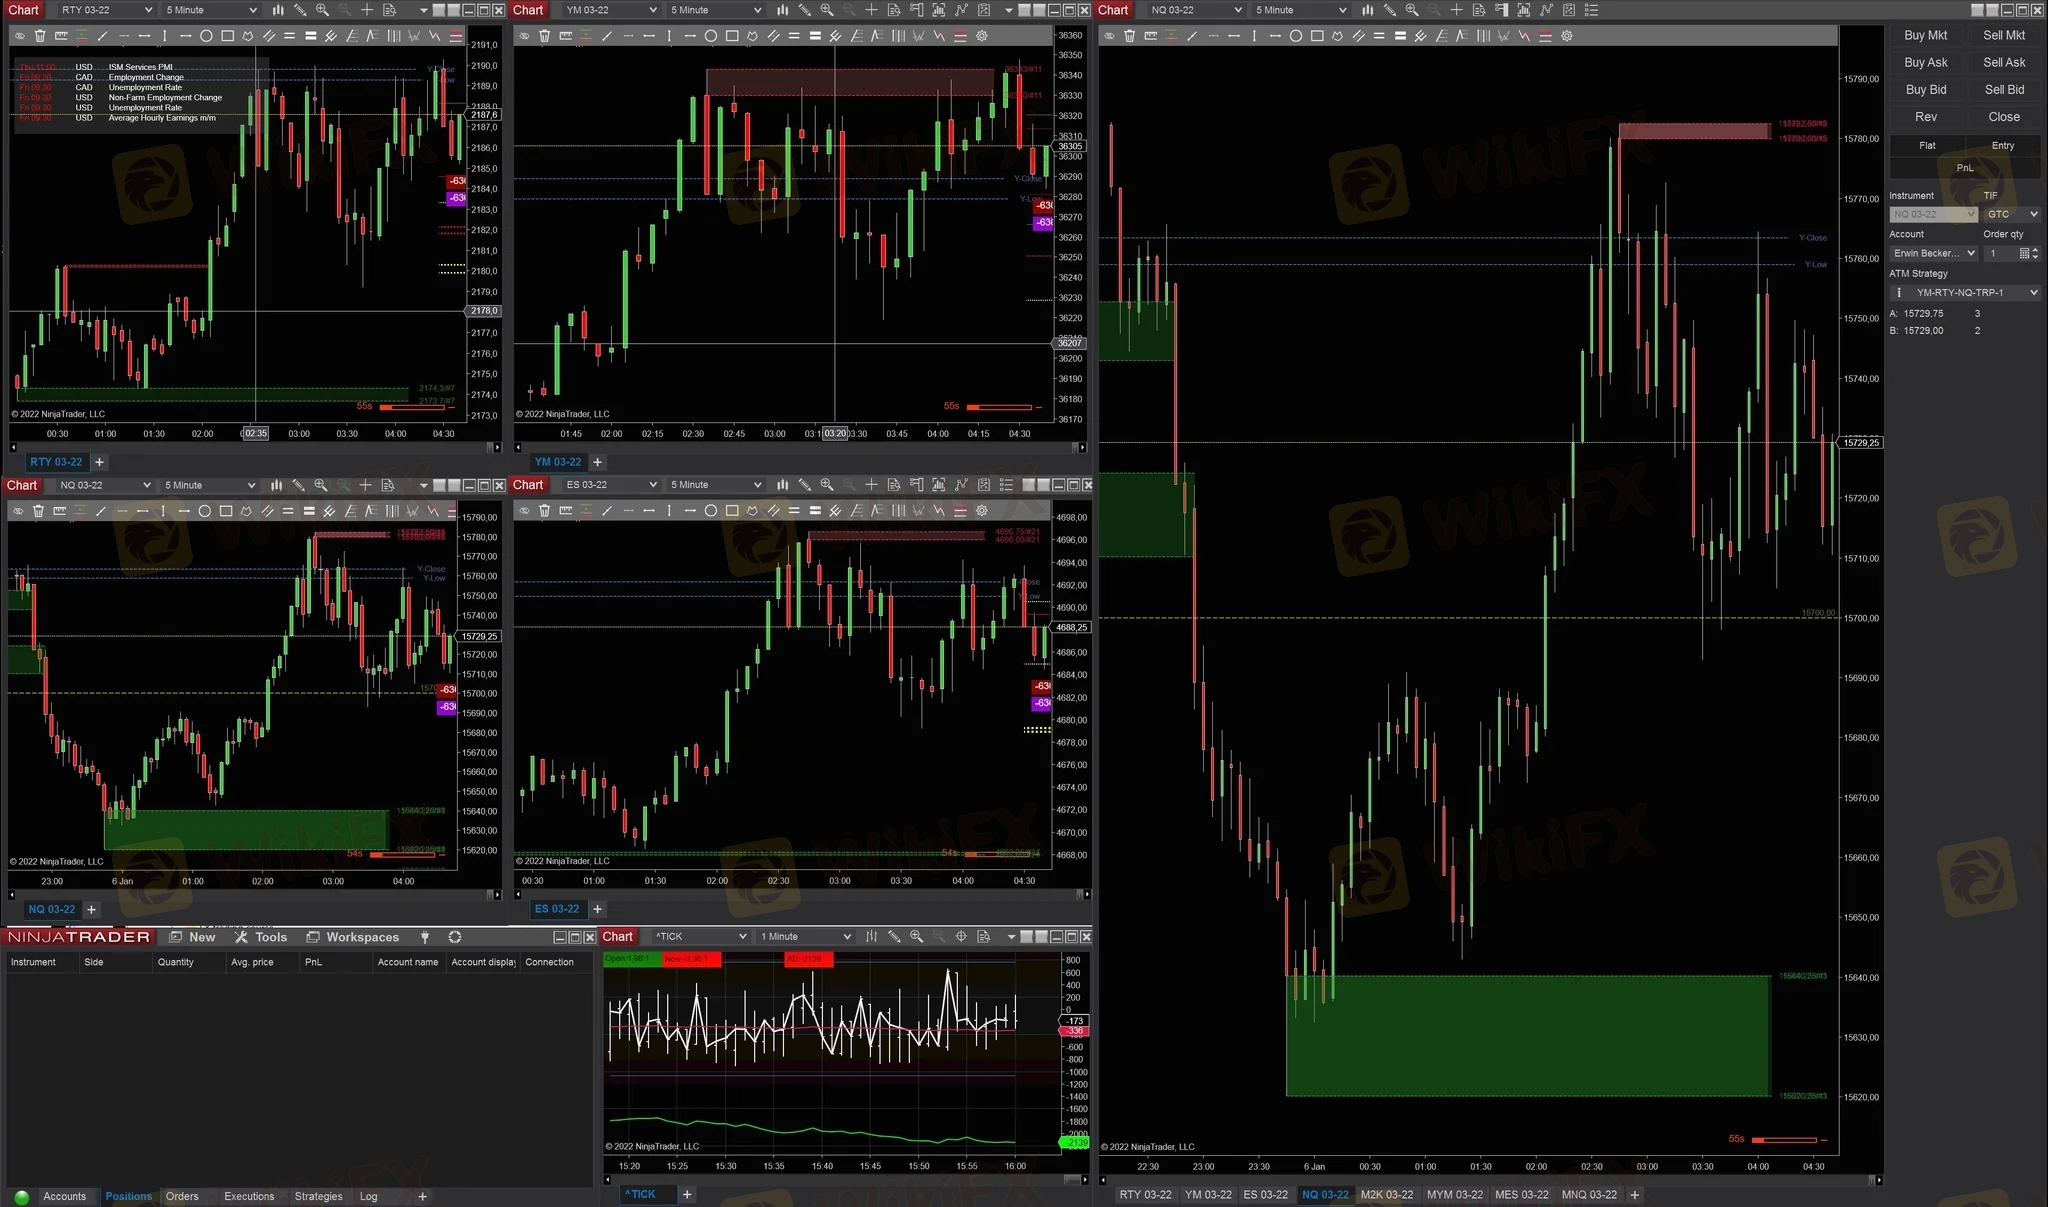Viewport: 2048px width, 1207px height.
Task: Toggle the eye visibility icon in the large NQ chart toolbar
Action: click(x=1109, y=36)
